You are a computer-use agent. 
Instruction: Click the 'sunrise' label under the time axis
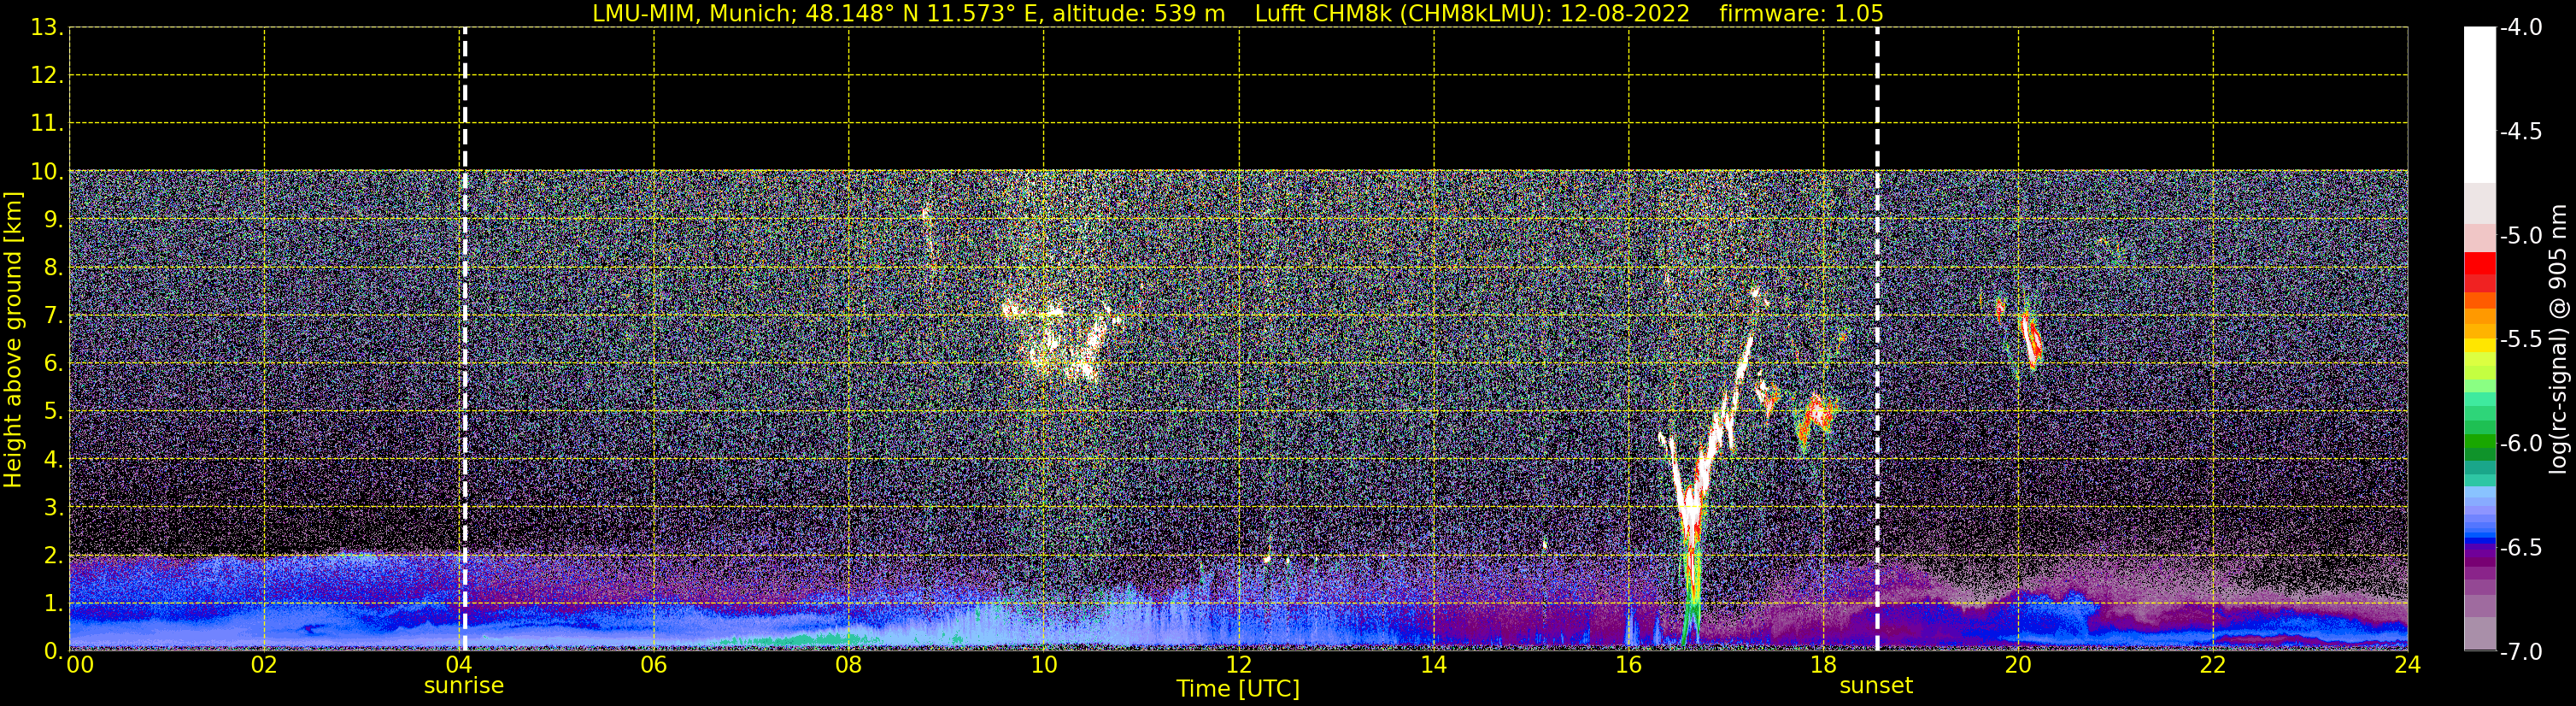464,686
